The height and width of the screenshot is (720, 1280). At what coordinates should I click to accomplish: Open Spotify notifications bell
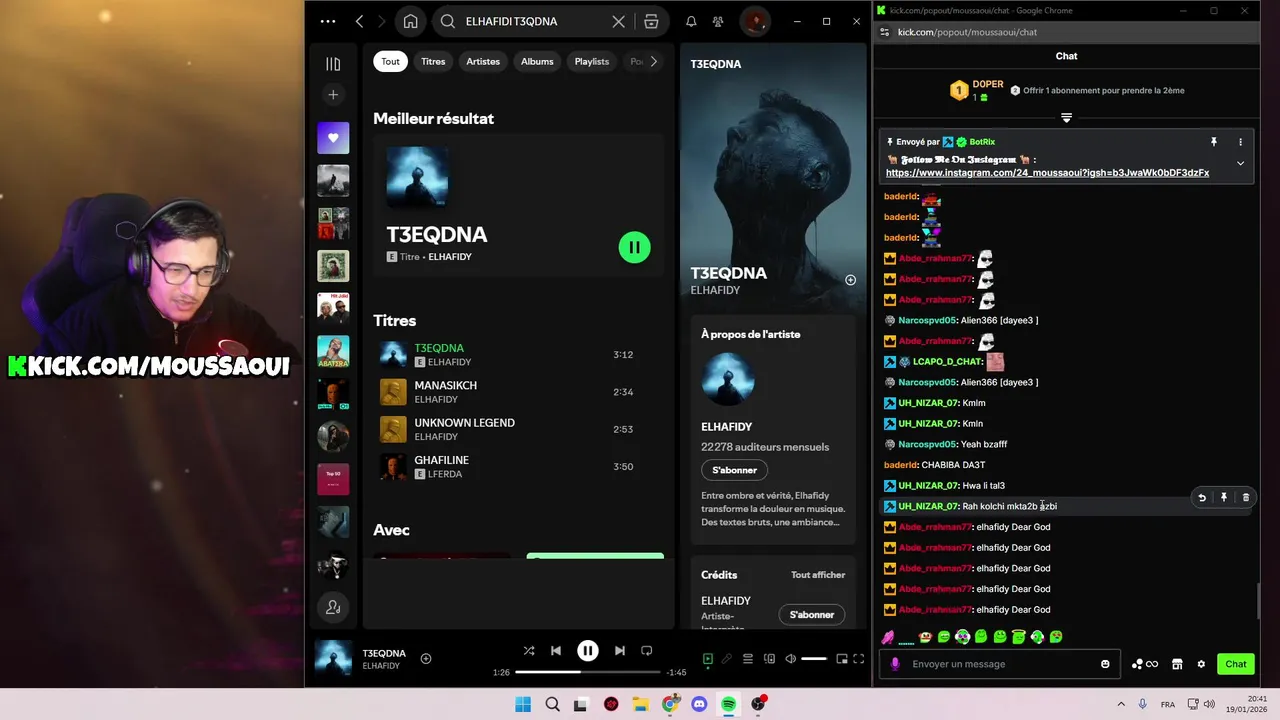click(x=691, y=21)
